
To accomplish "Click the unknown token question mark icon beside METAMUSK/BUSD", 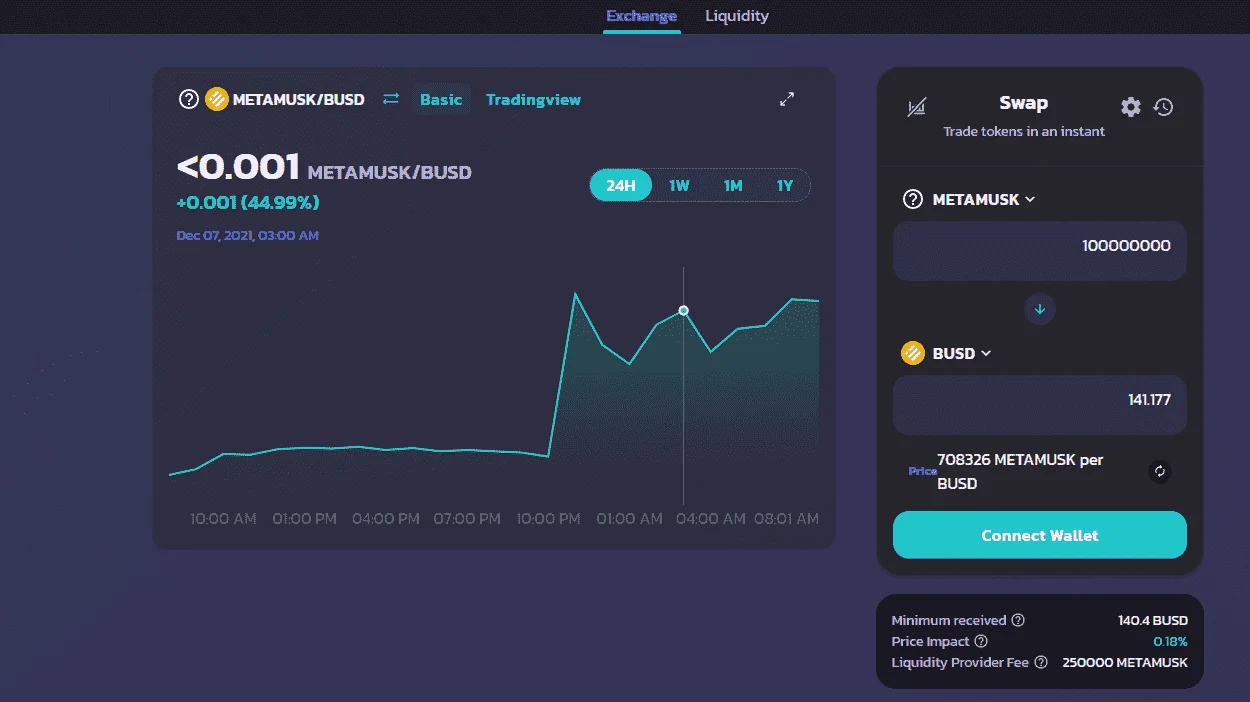I will 189,99.
